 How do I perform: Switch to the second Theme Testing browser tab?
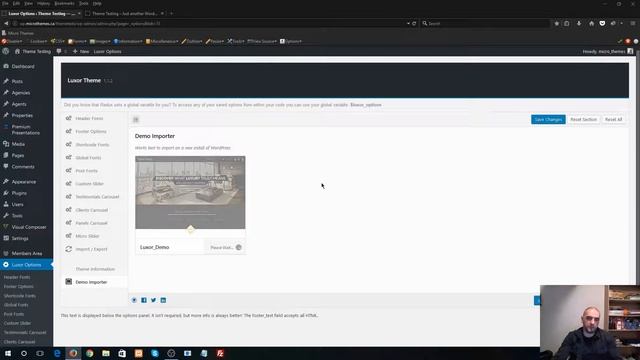(x=124, y=13)
